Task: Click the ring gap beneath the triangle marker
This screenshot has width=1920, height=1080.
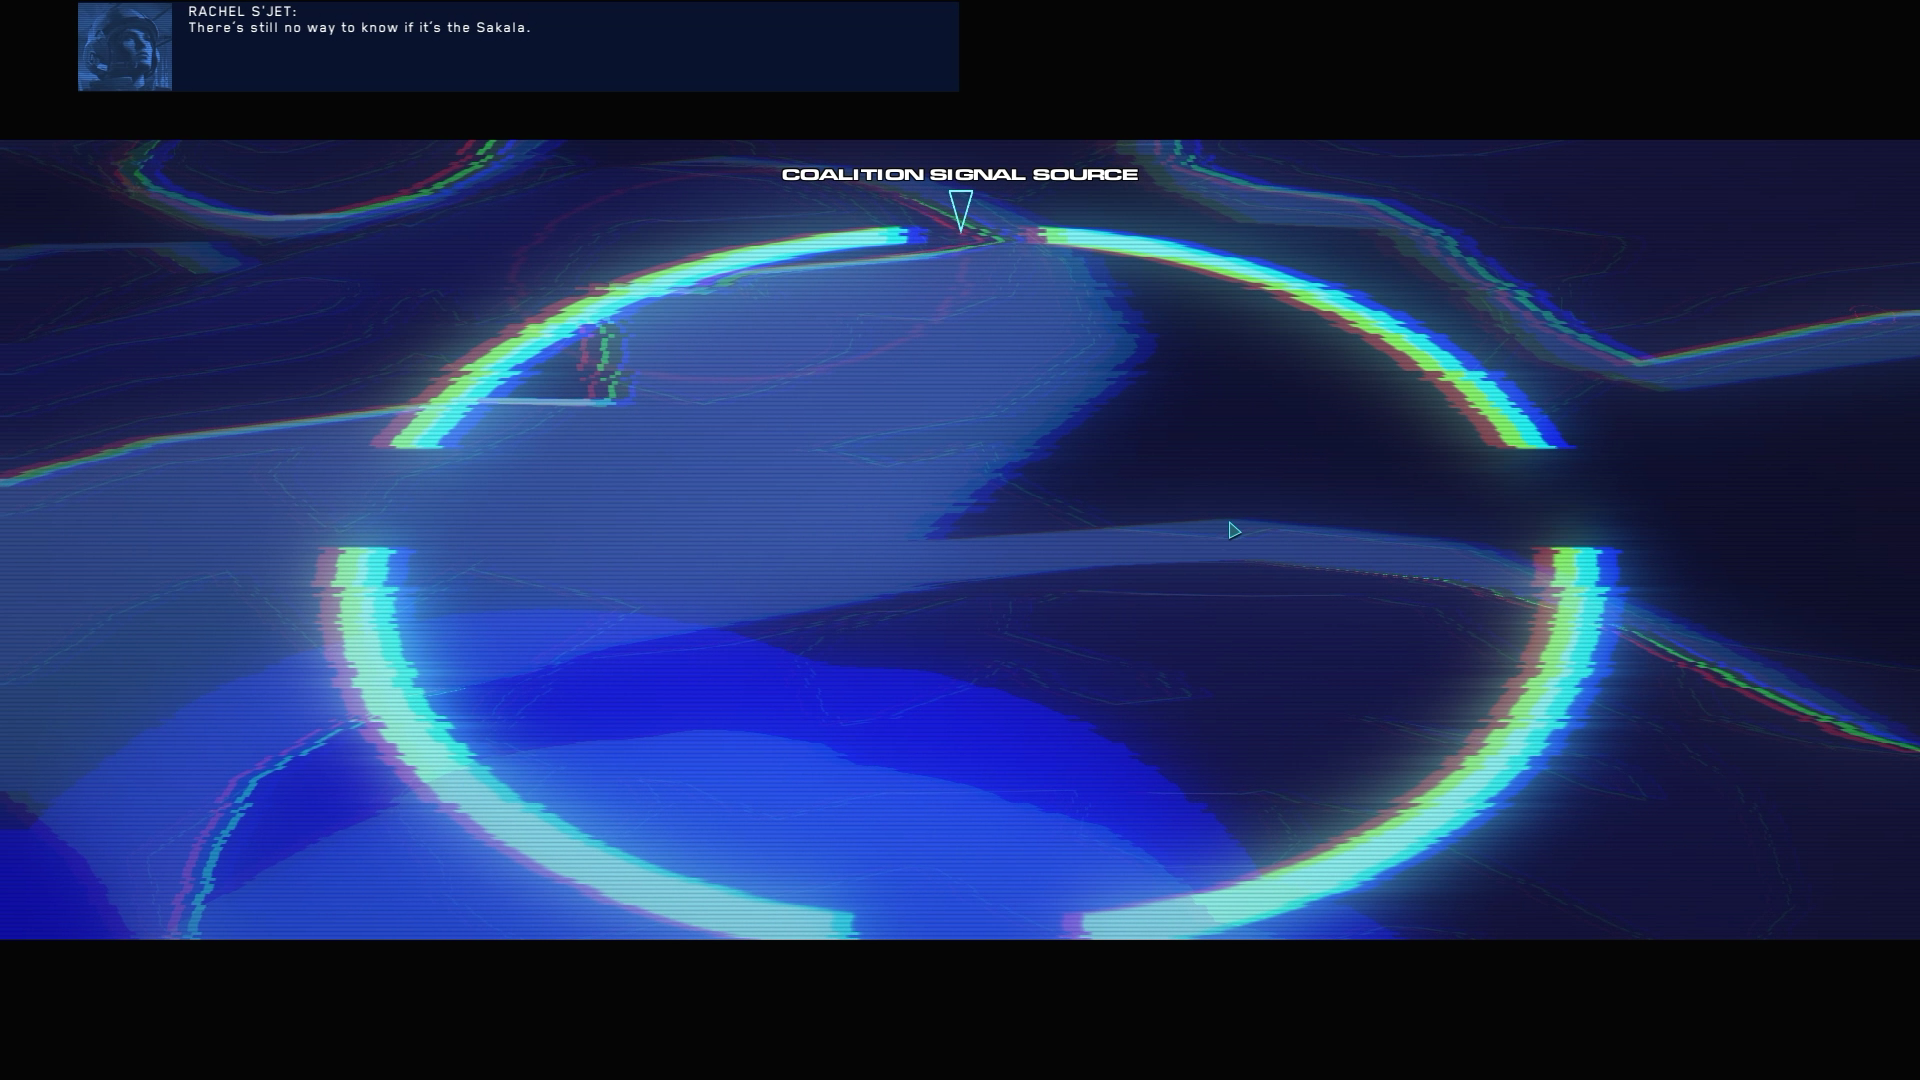Action: pos(975,238)
